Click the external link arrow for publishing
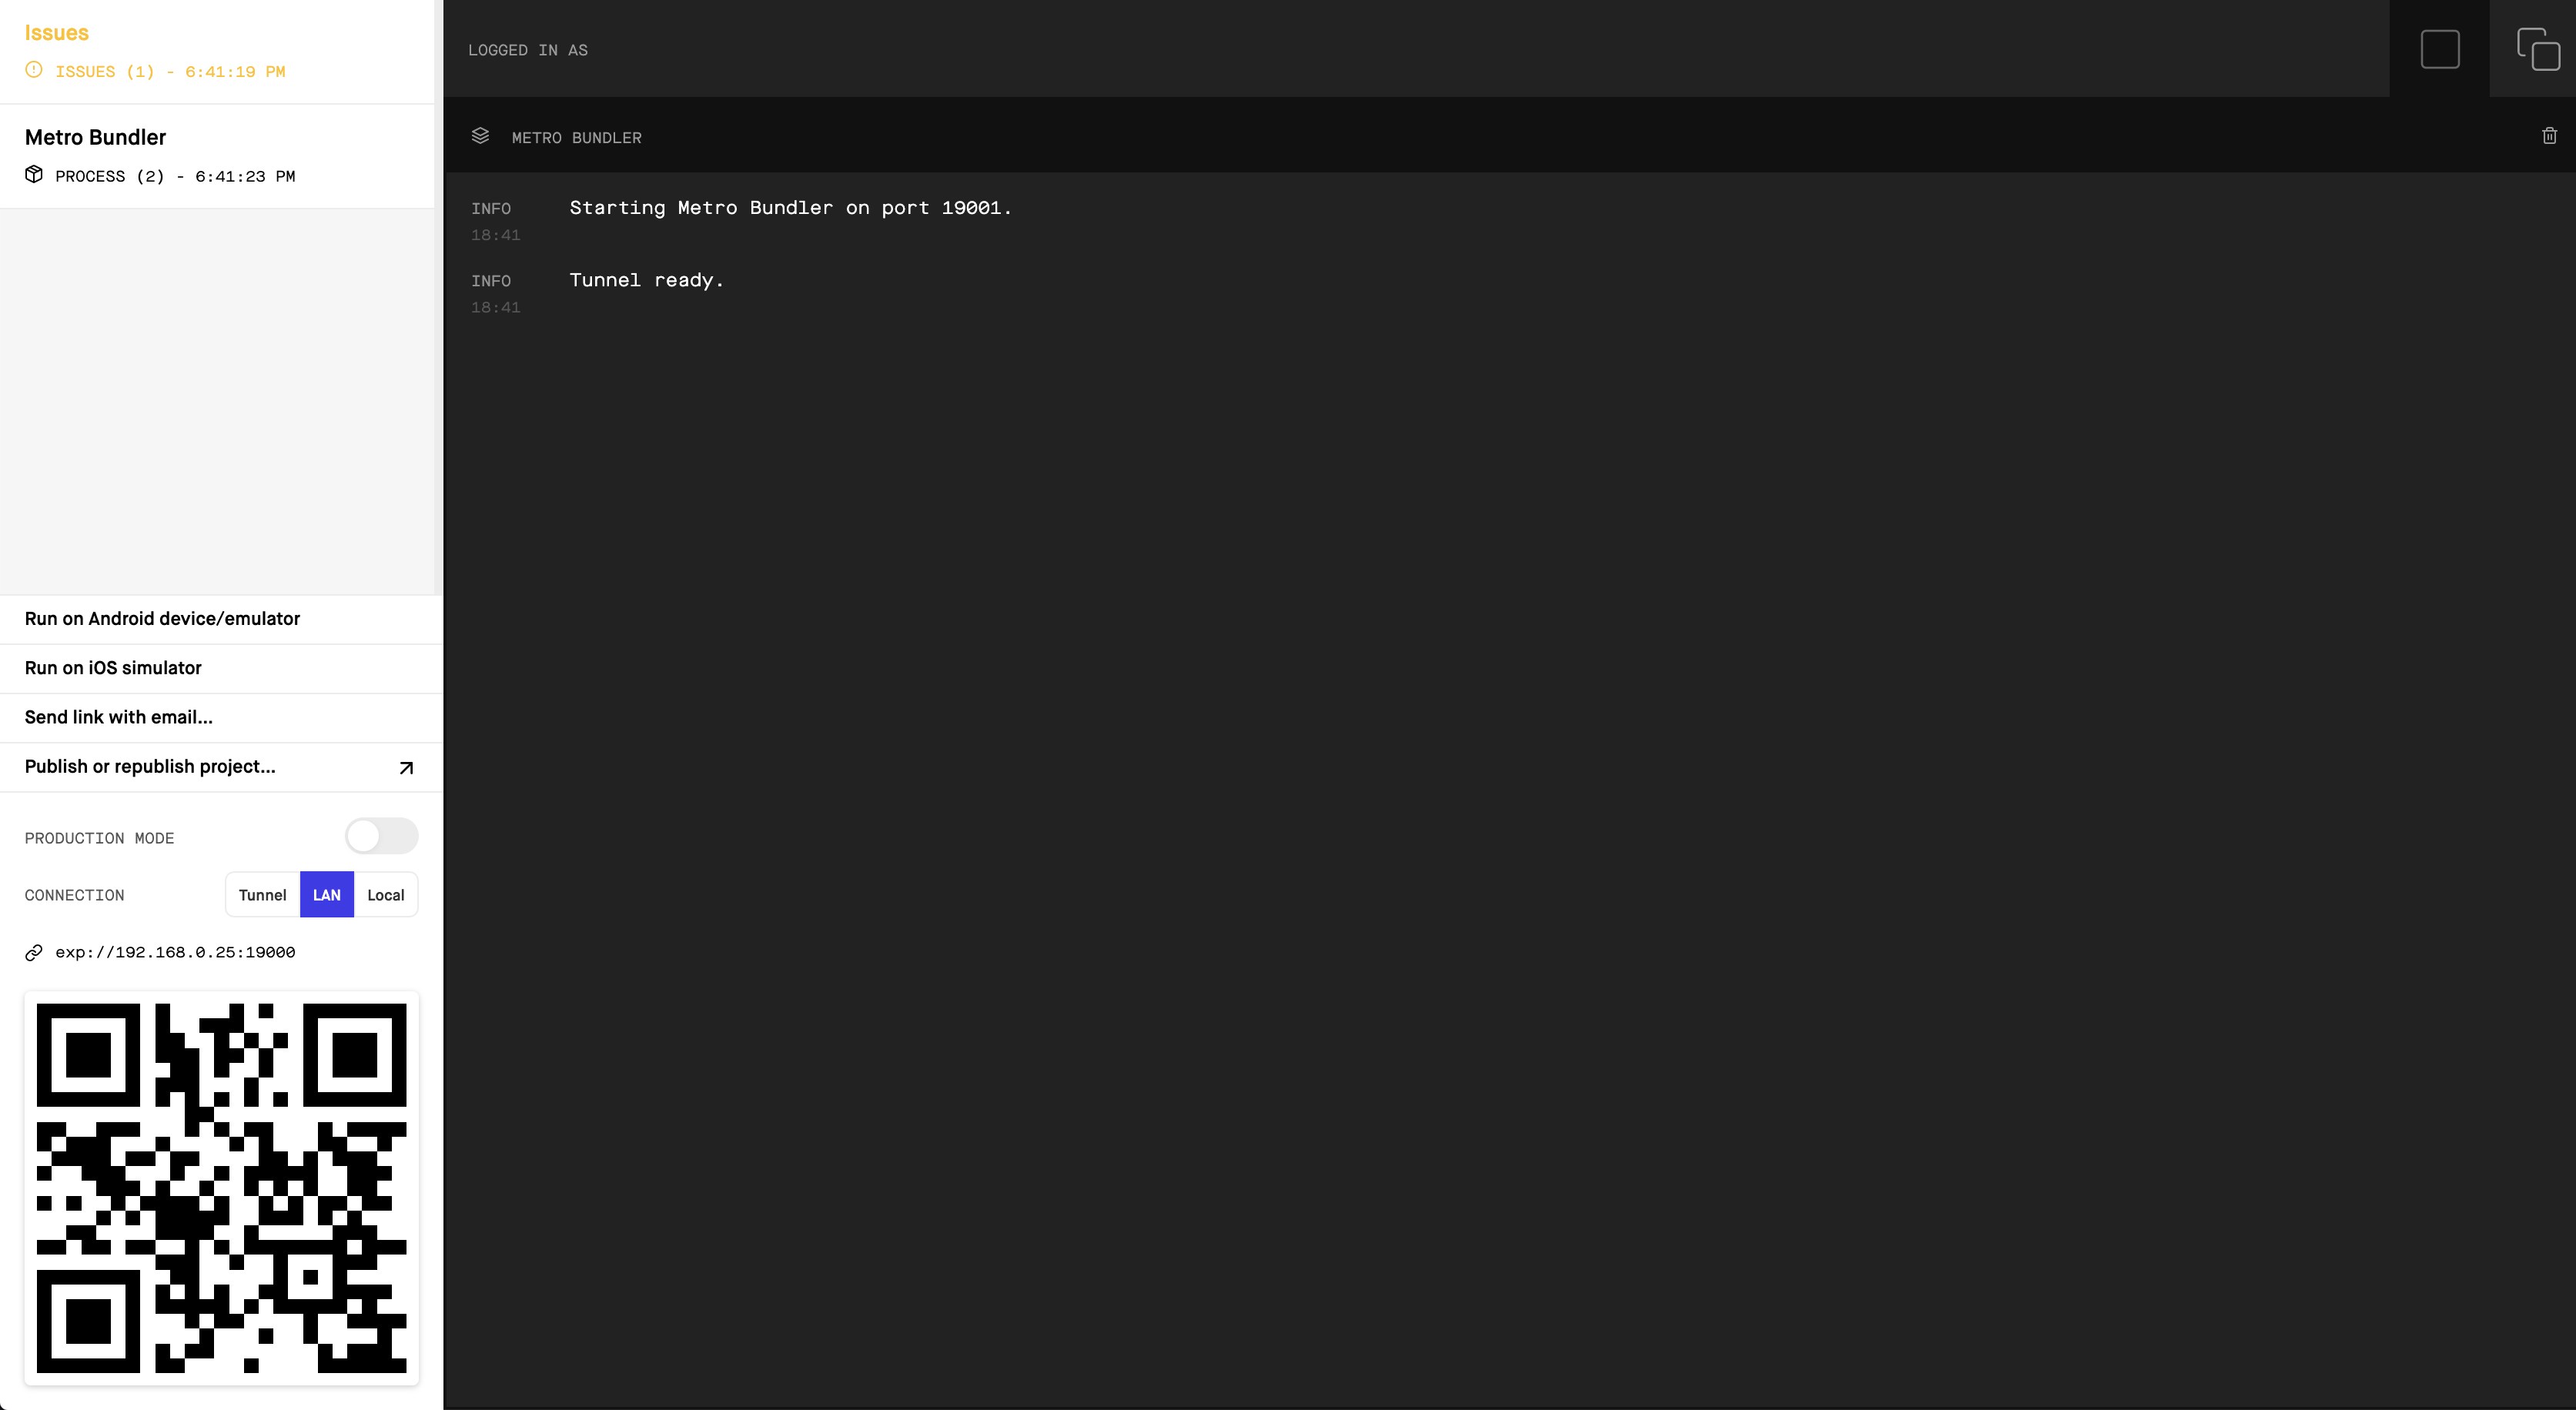Viewport: 2576px width, 1410px height. click(406, 767)
